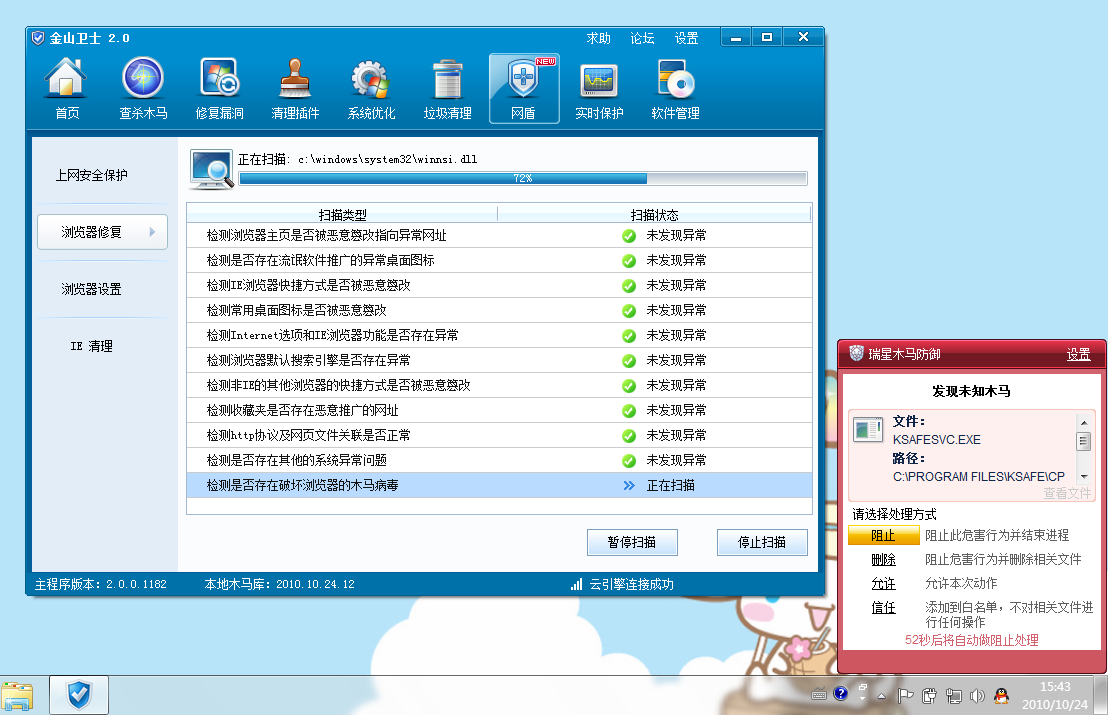Viewport: 1108px width, 715px height.
Task: Open the 论坛 forum link
Action: point(642,38)
